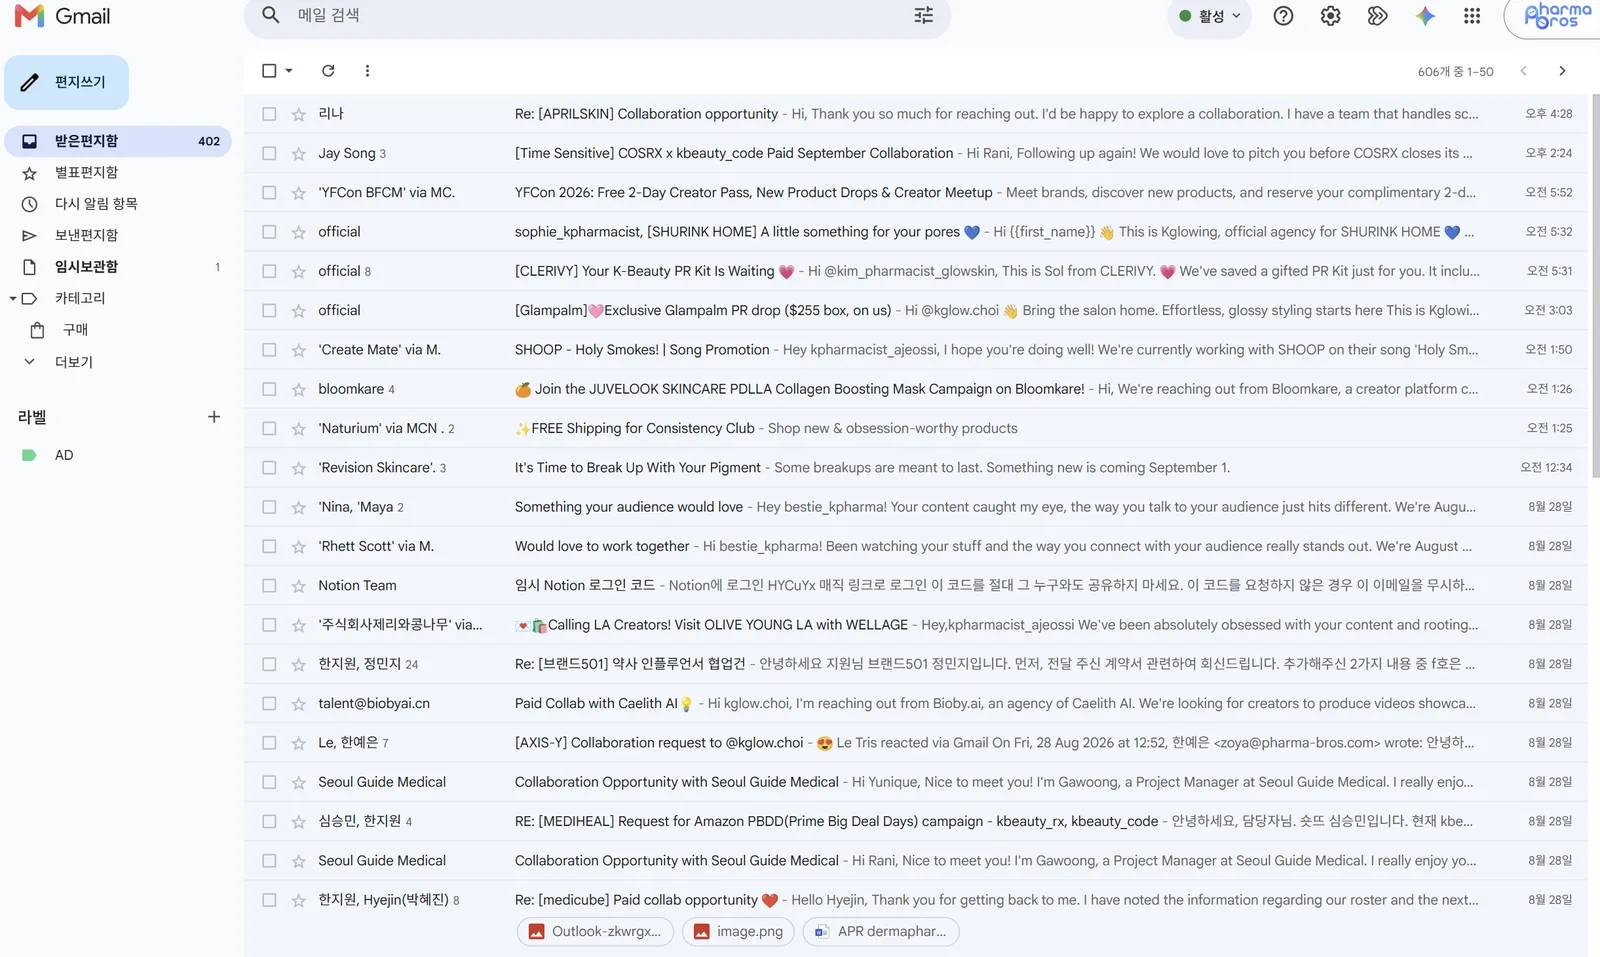The image size is (1600, 957).
Task: Open search filter options icon
Action: 923,15
